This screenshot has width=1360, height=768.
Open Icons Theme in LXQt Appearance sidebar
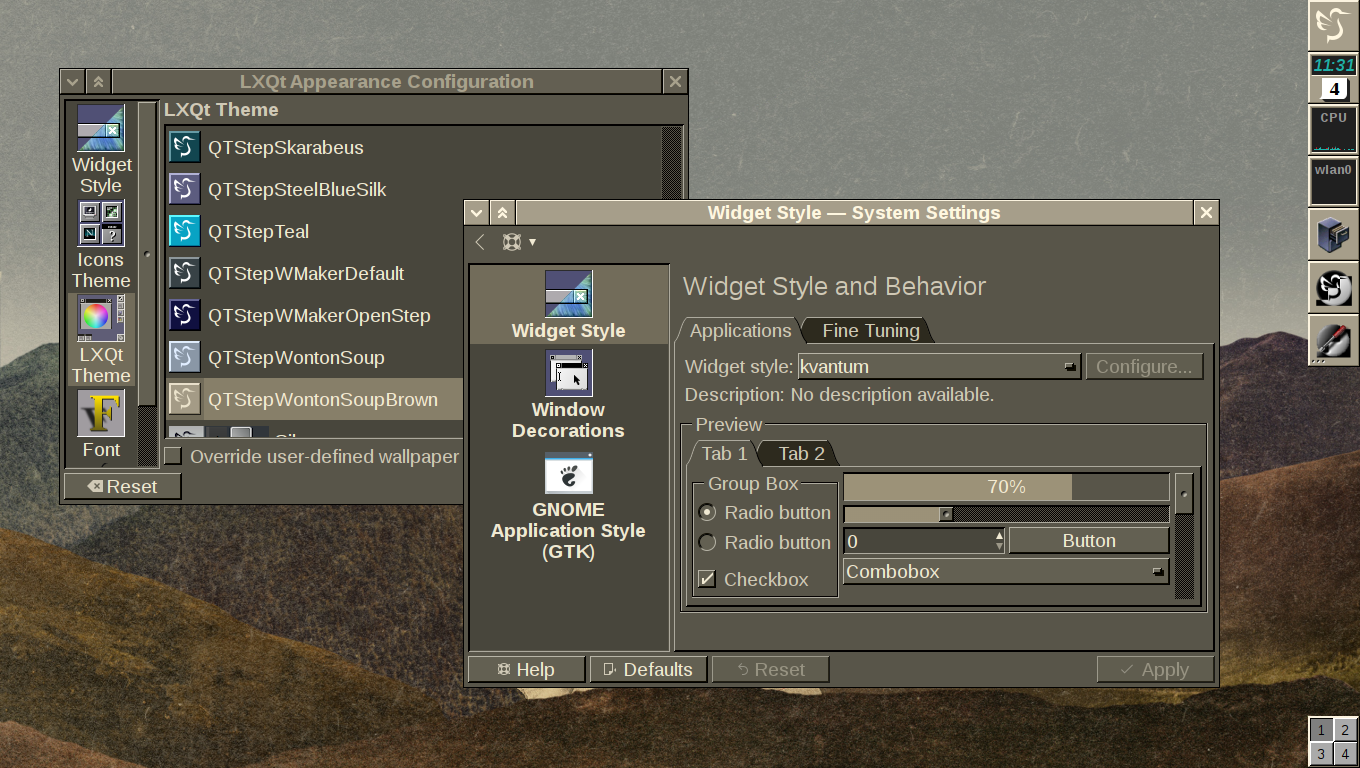point(101,245)
